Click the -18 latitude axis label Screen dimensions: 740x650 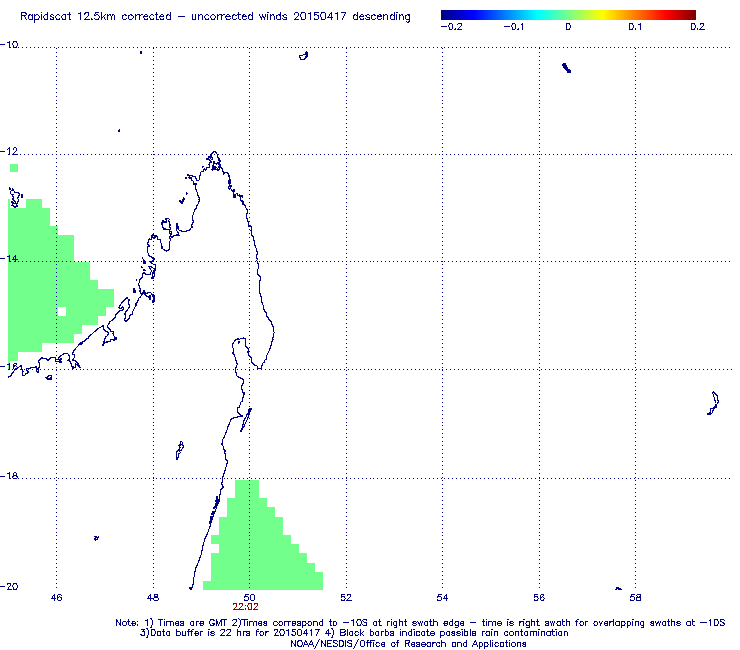coord(9,476)
